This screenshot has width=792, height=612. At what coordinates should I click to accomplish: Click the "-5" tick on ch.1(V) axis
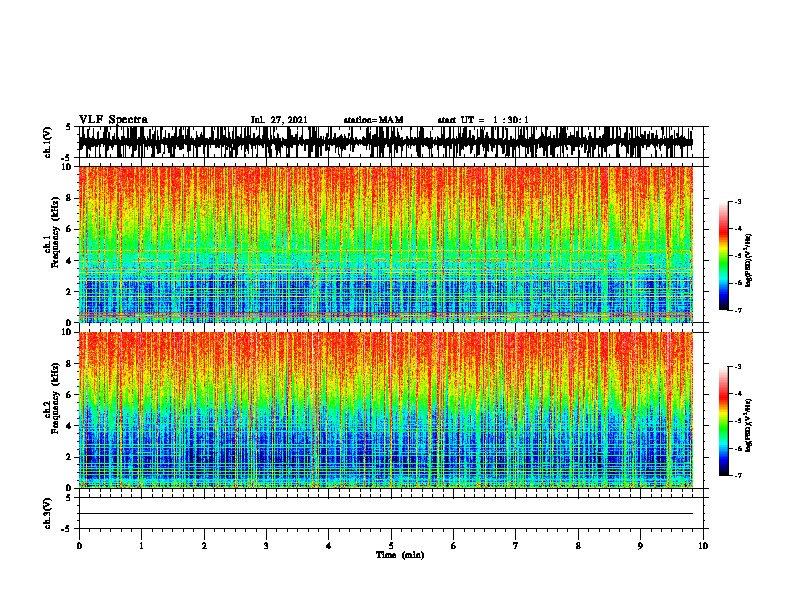click(x=66, y=158)
